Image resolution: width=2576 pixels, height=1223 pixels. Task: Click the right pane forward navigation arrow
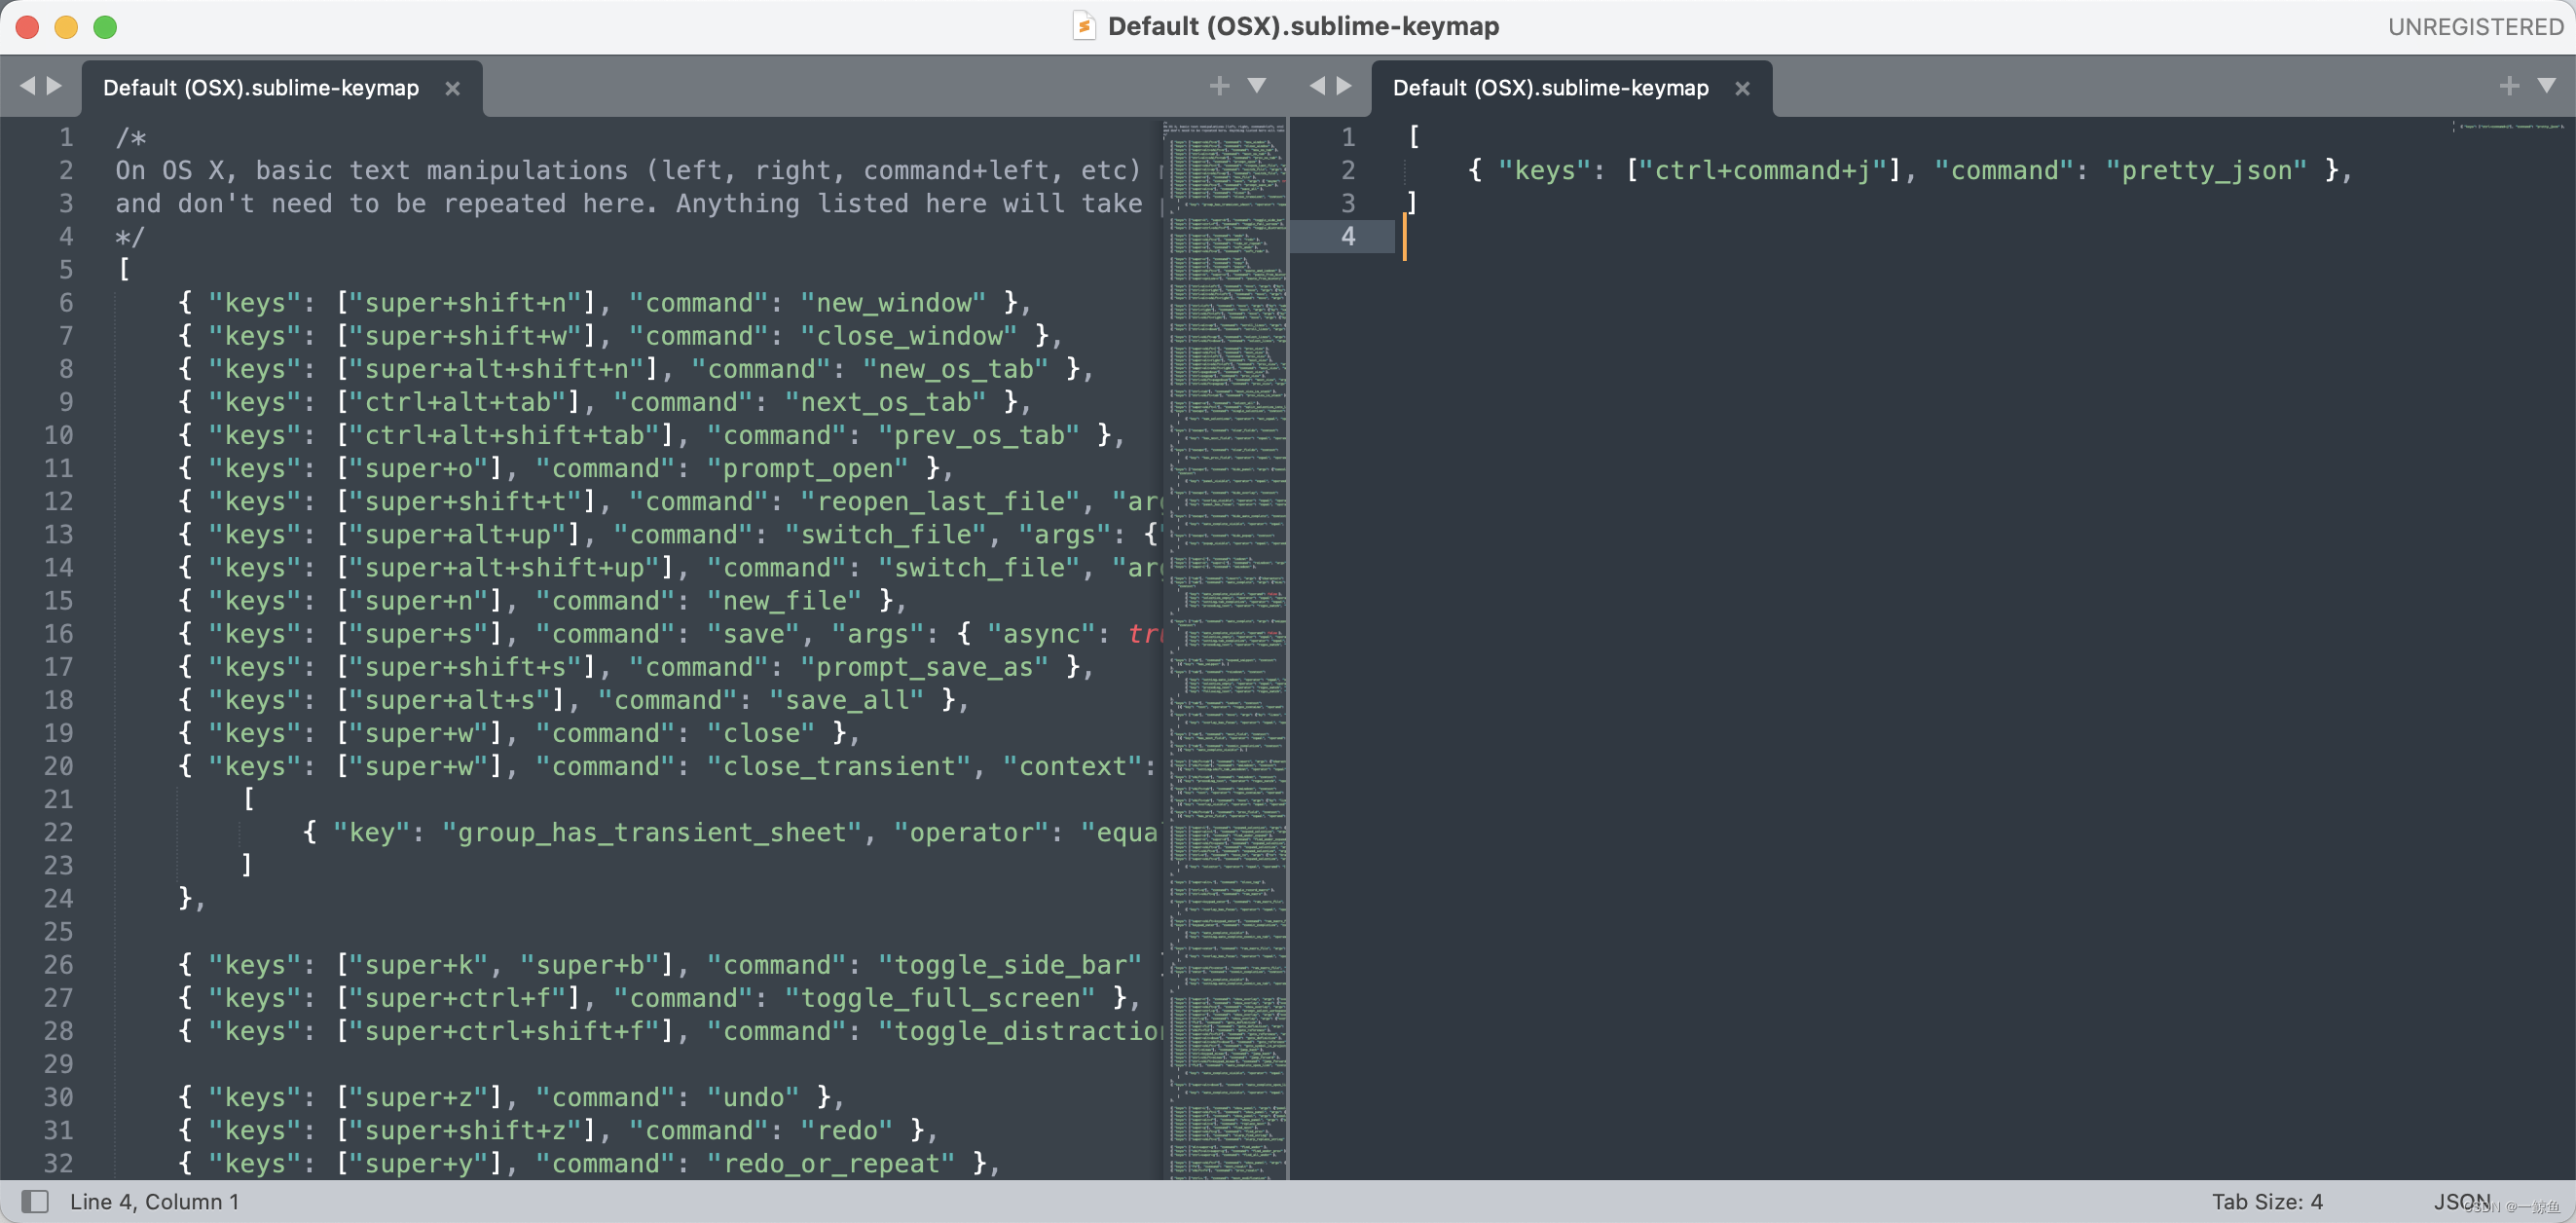point(1345,86)
